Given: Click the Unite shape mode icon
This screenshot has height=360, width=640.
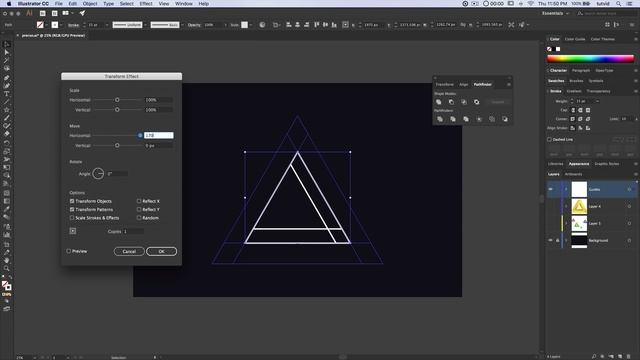Looking at the screenshot, I should [439, 102].
